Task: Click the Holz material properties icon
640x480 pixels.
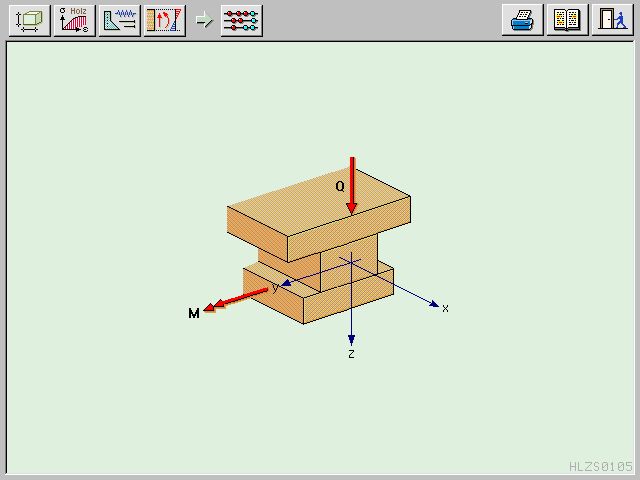Action: [x=76, y=20]
